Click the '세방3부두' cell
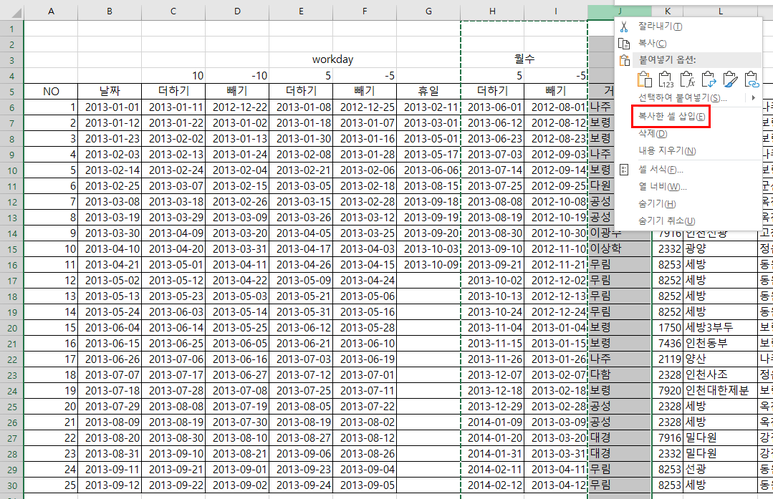This screenshot has height=499, width=773. coord(720,328)
